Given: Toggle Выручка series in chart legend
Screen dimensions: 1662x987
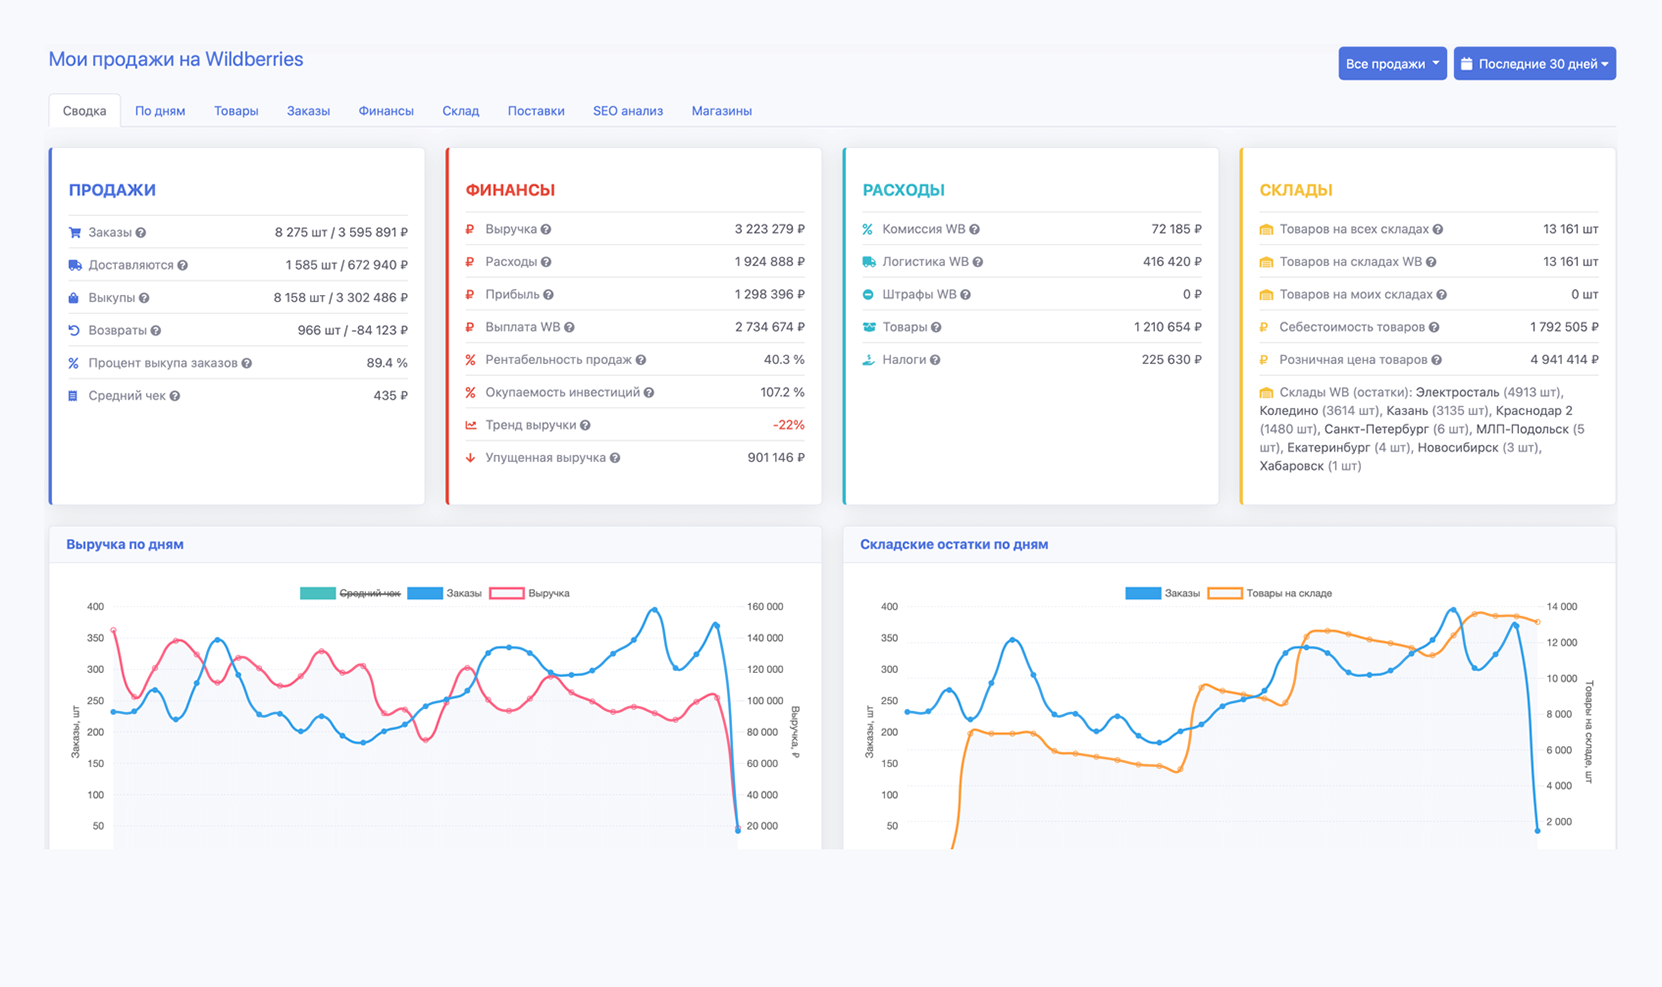Looking at the screenshot, I should tap(529, 593).
